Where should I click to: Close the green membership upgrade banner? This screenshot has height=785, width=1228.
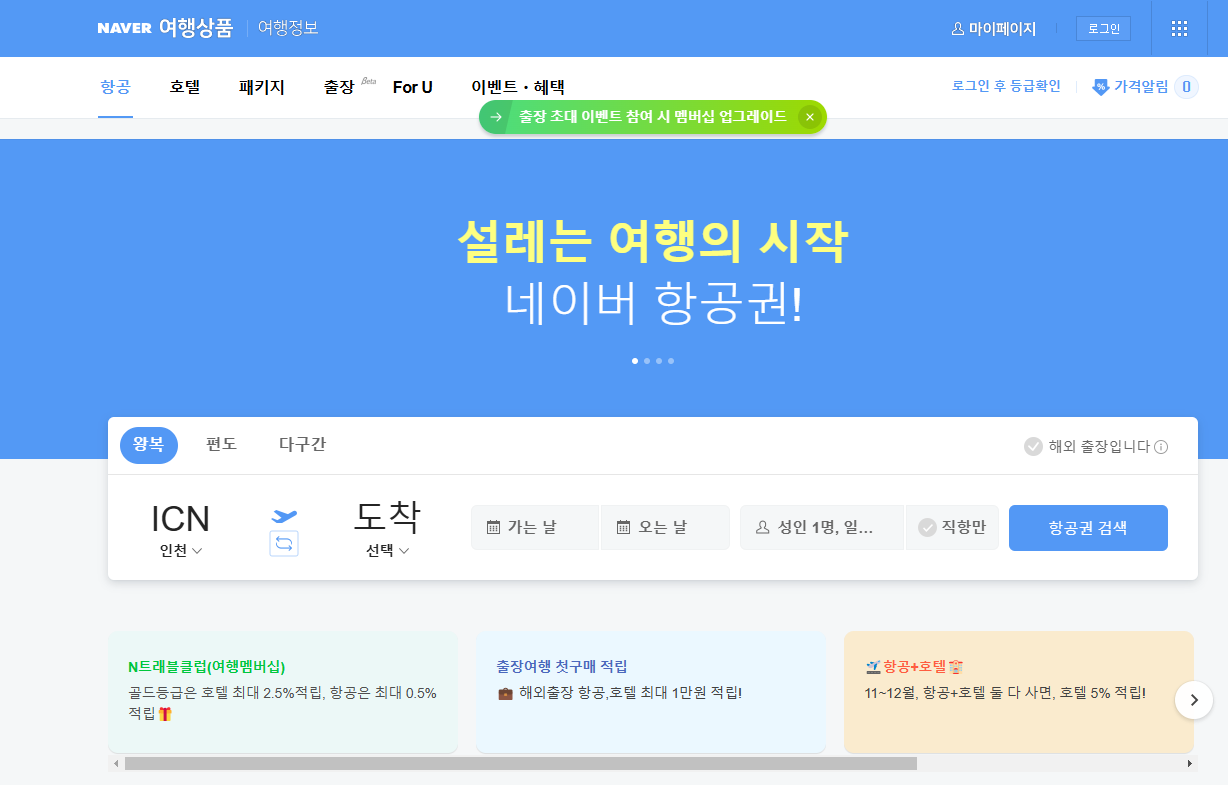[810, 117]
